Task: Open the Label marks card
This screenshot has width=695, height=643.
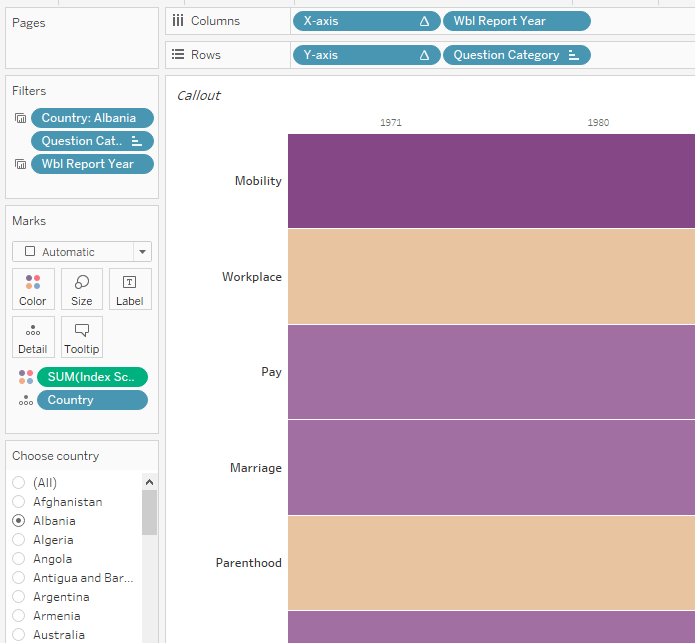Action: [130, 289]
